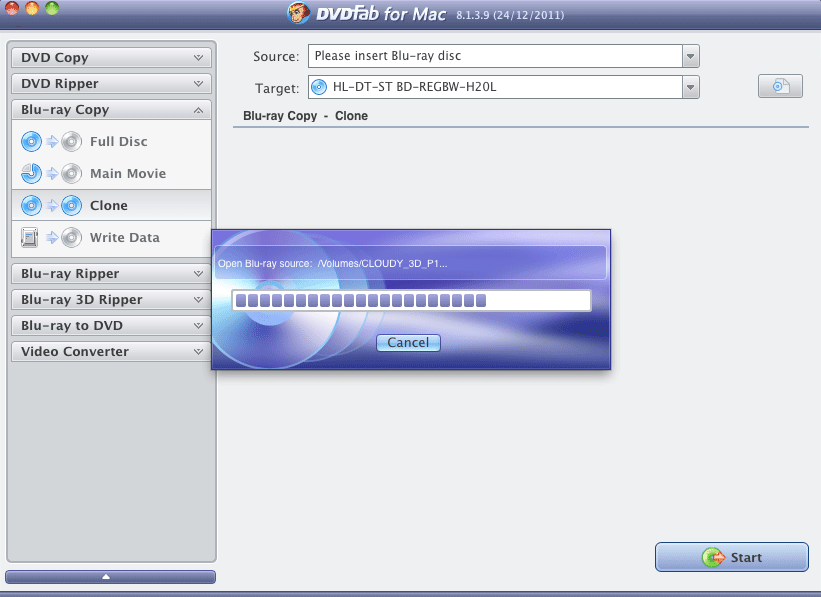This screenshot has height=597, width=821.
Task: Click the Target: label
Action: coord(277,88)
